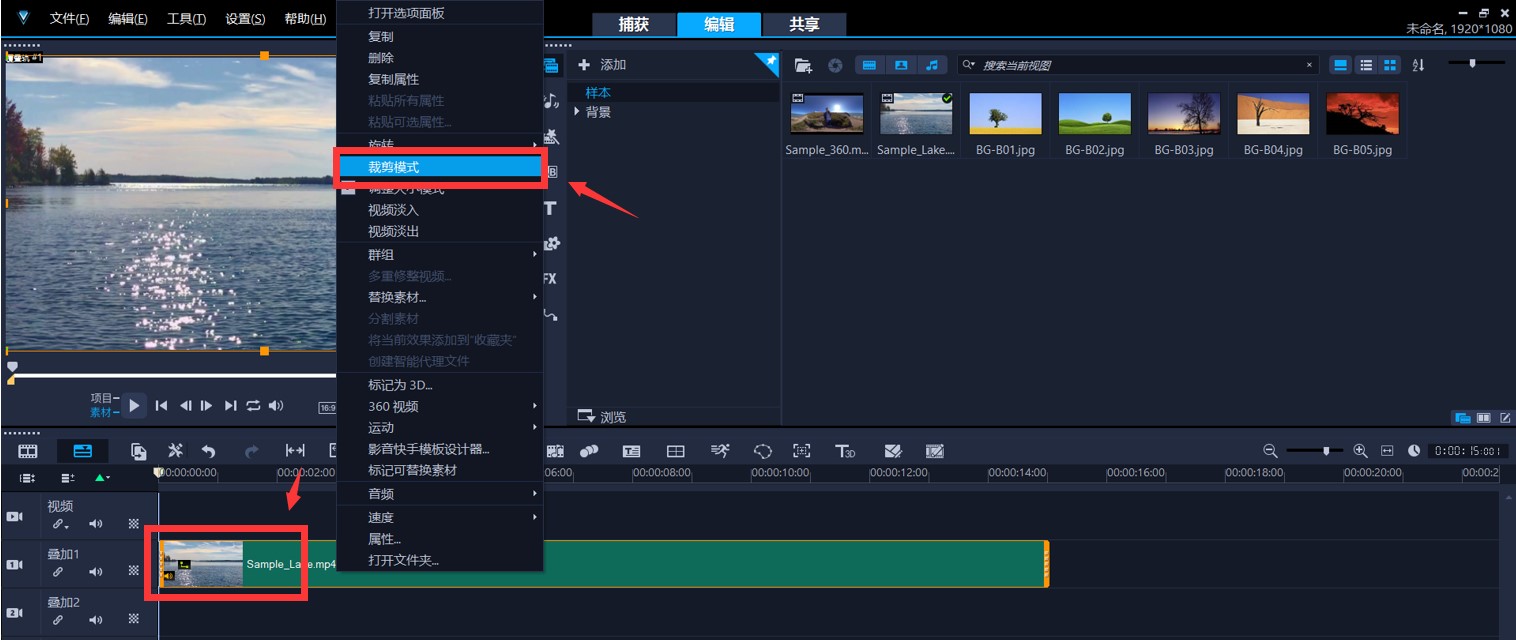Viewport: 1516px width, 640px height.
Task: Expand the 速度 submenu
Action: coord(440,518)
